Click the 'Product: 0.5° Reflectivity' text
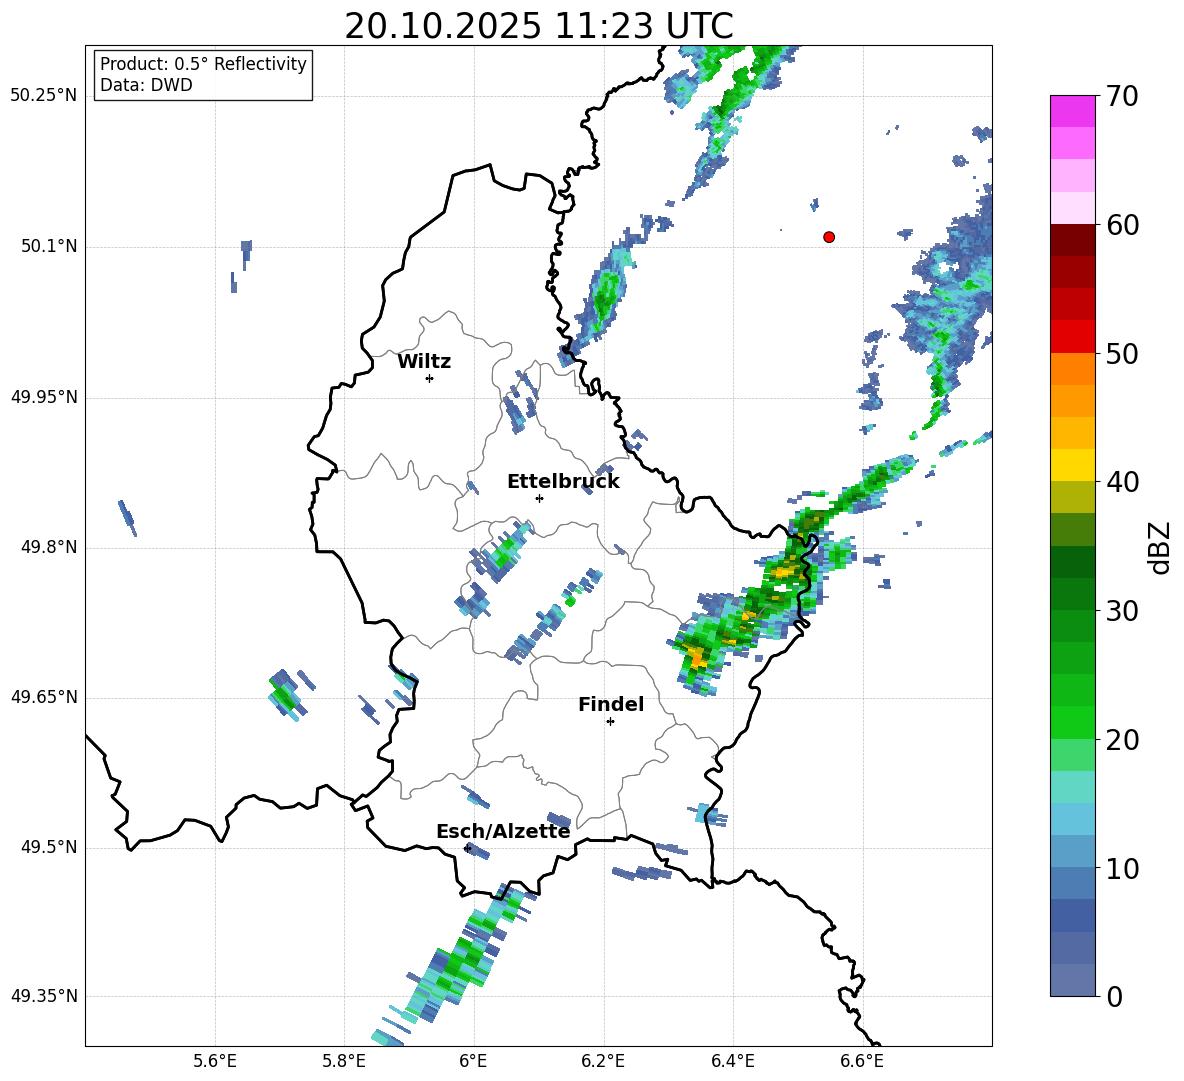The width and height of the screenshot is (1184, 1081). (x=203, y=63)
